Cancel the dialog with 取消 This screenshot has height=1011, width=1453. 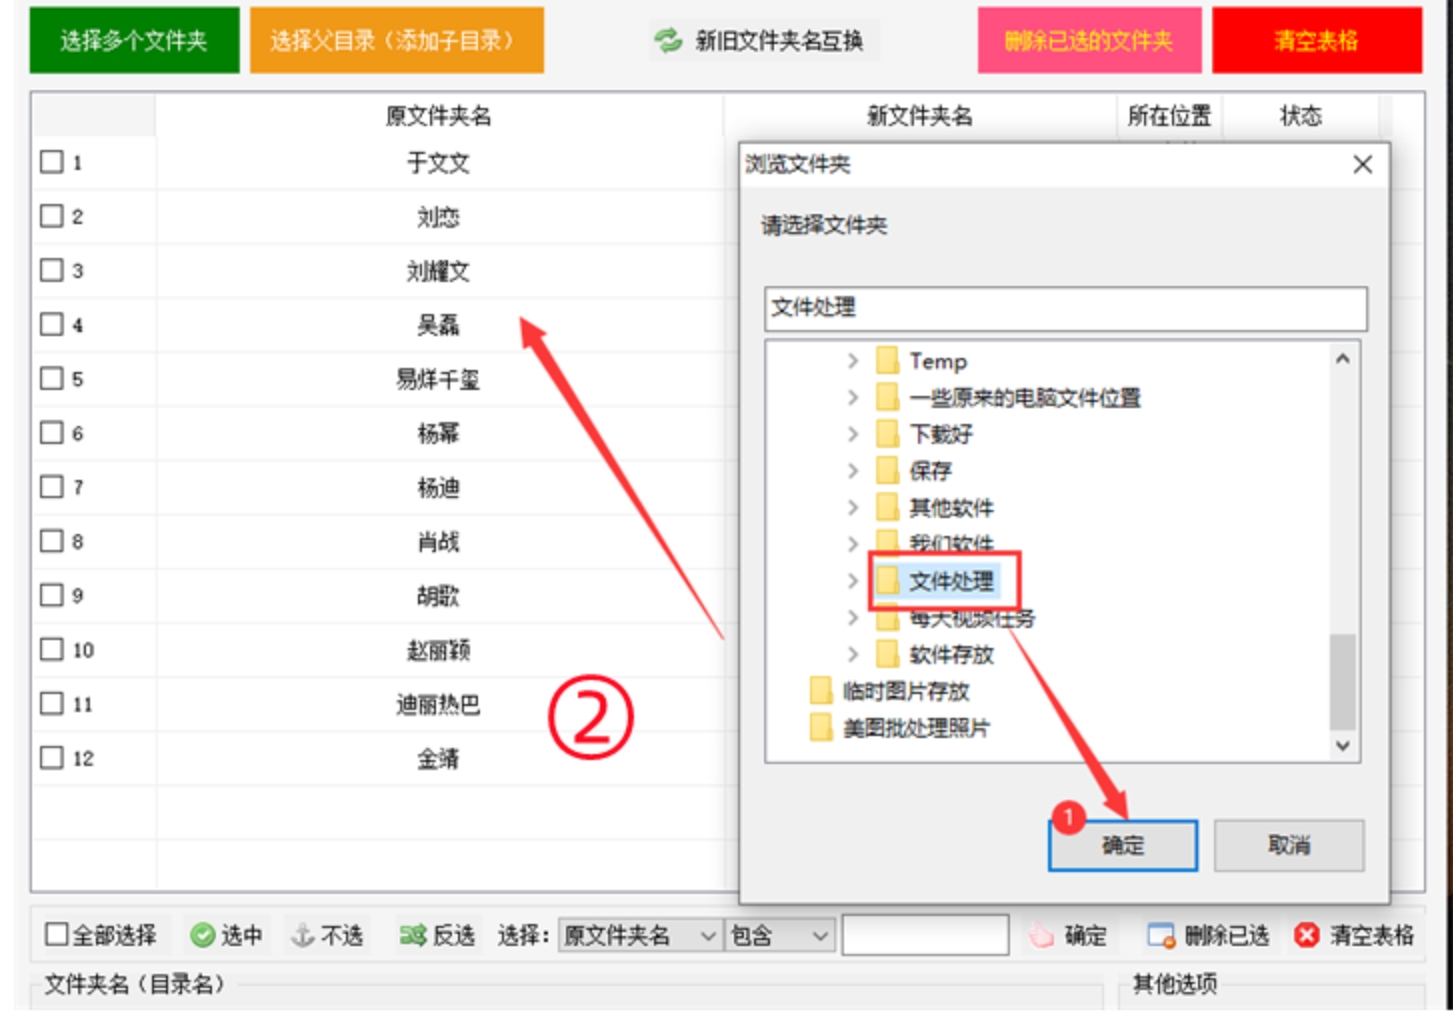click(x=1289, y=846)
